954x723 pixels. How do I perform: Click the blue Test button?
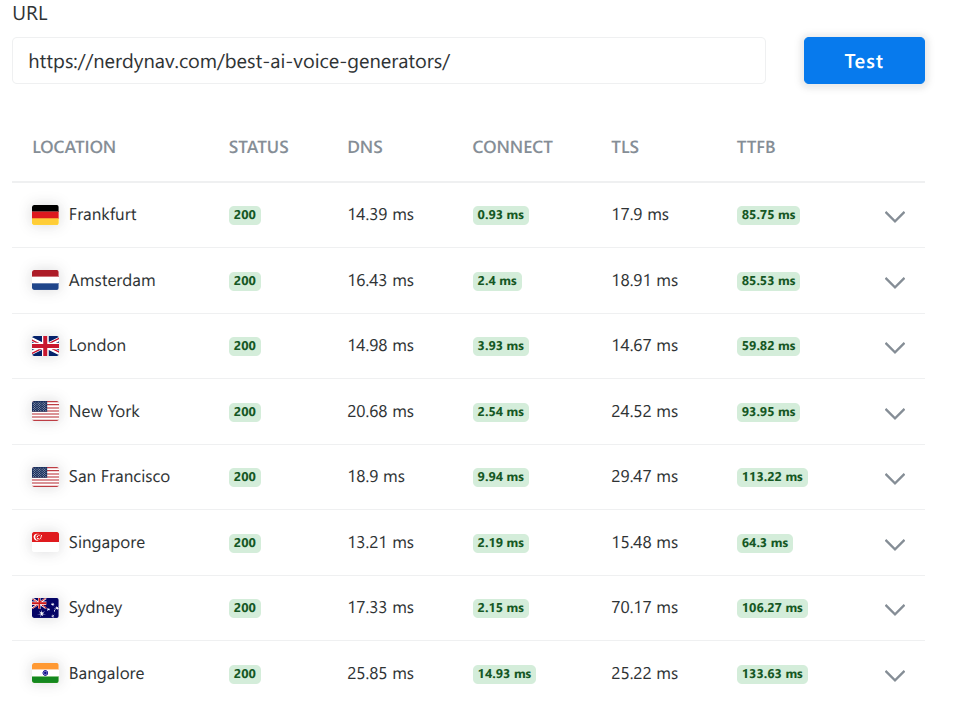coord(863,61)
